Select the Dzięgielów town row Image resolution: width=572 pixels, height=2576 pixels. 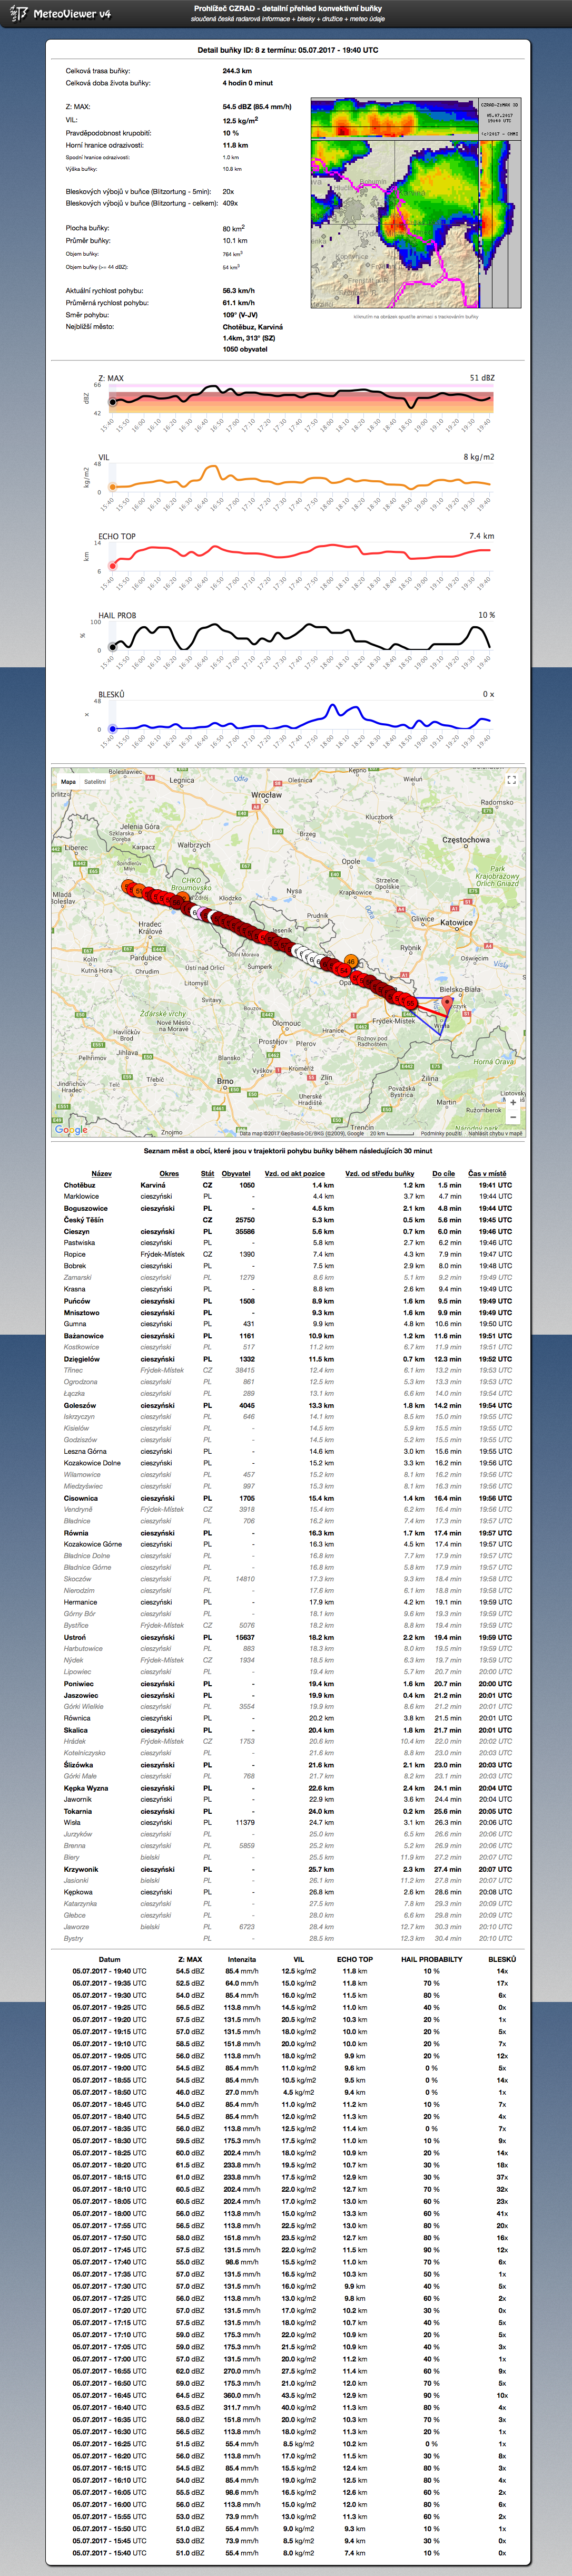tap(287, 1359)
